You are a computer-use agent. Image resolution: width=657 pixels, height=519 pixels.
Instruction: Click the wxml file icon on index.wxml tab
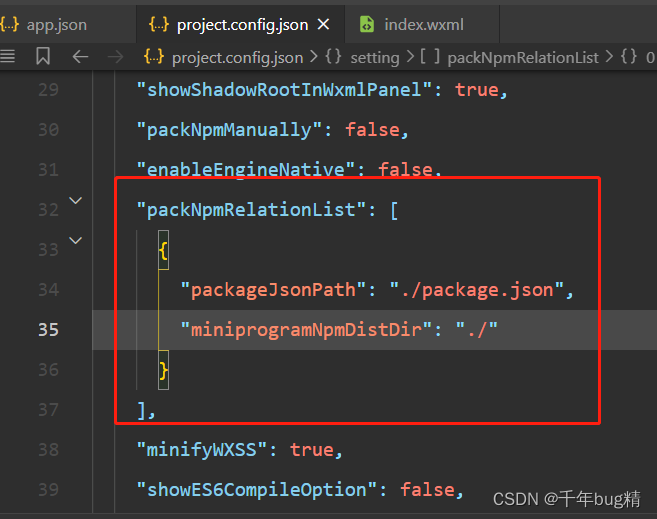point(367,25)
